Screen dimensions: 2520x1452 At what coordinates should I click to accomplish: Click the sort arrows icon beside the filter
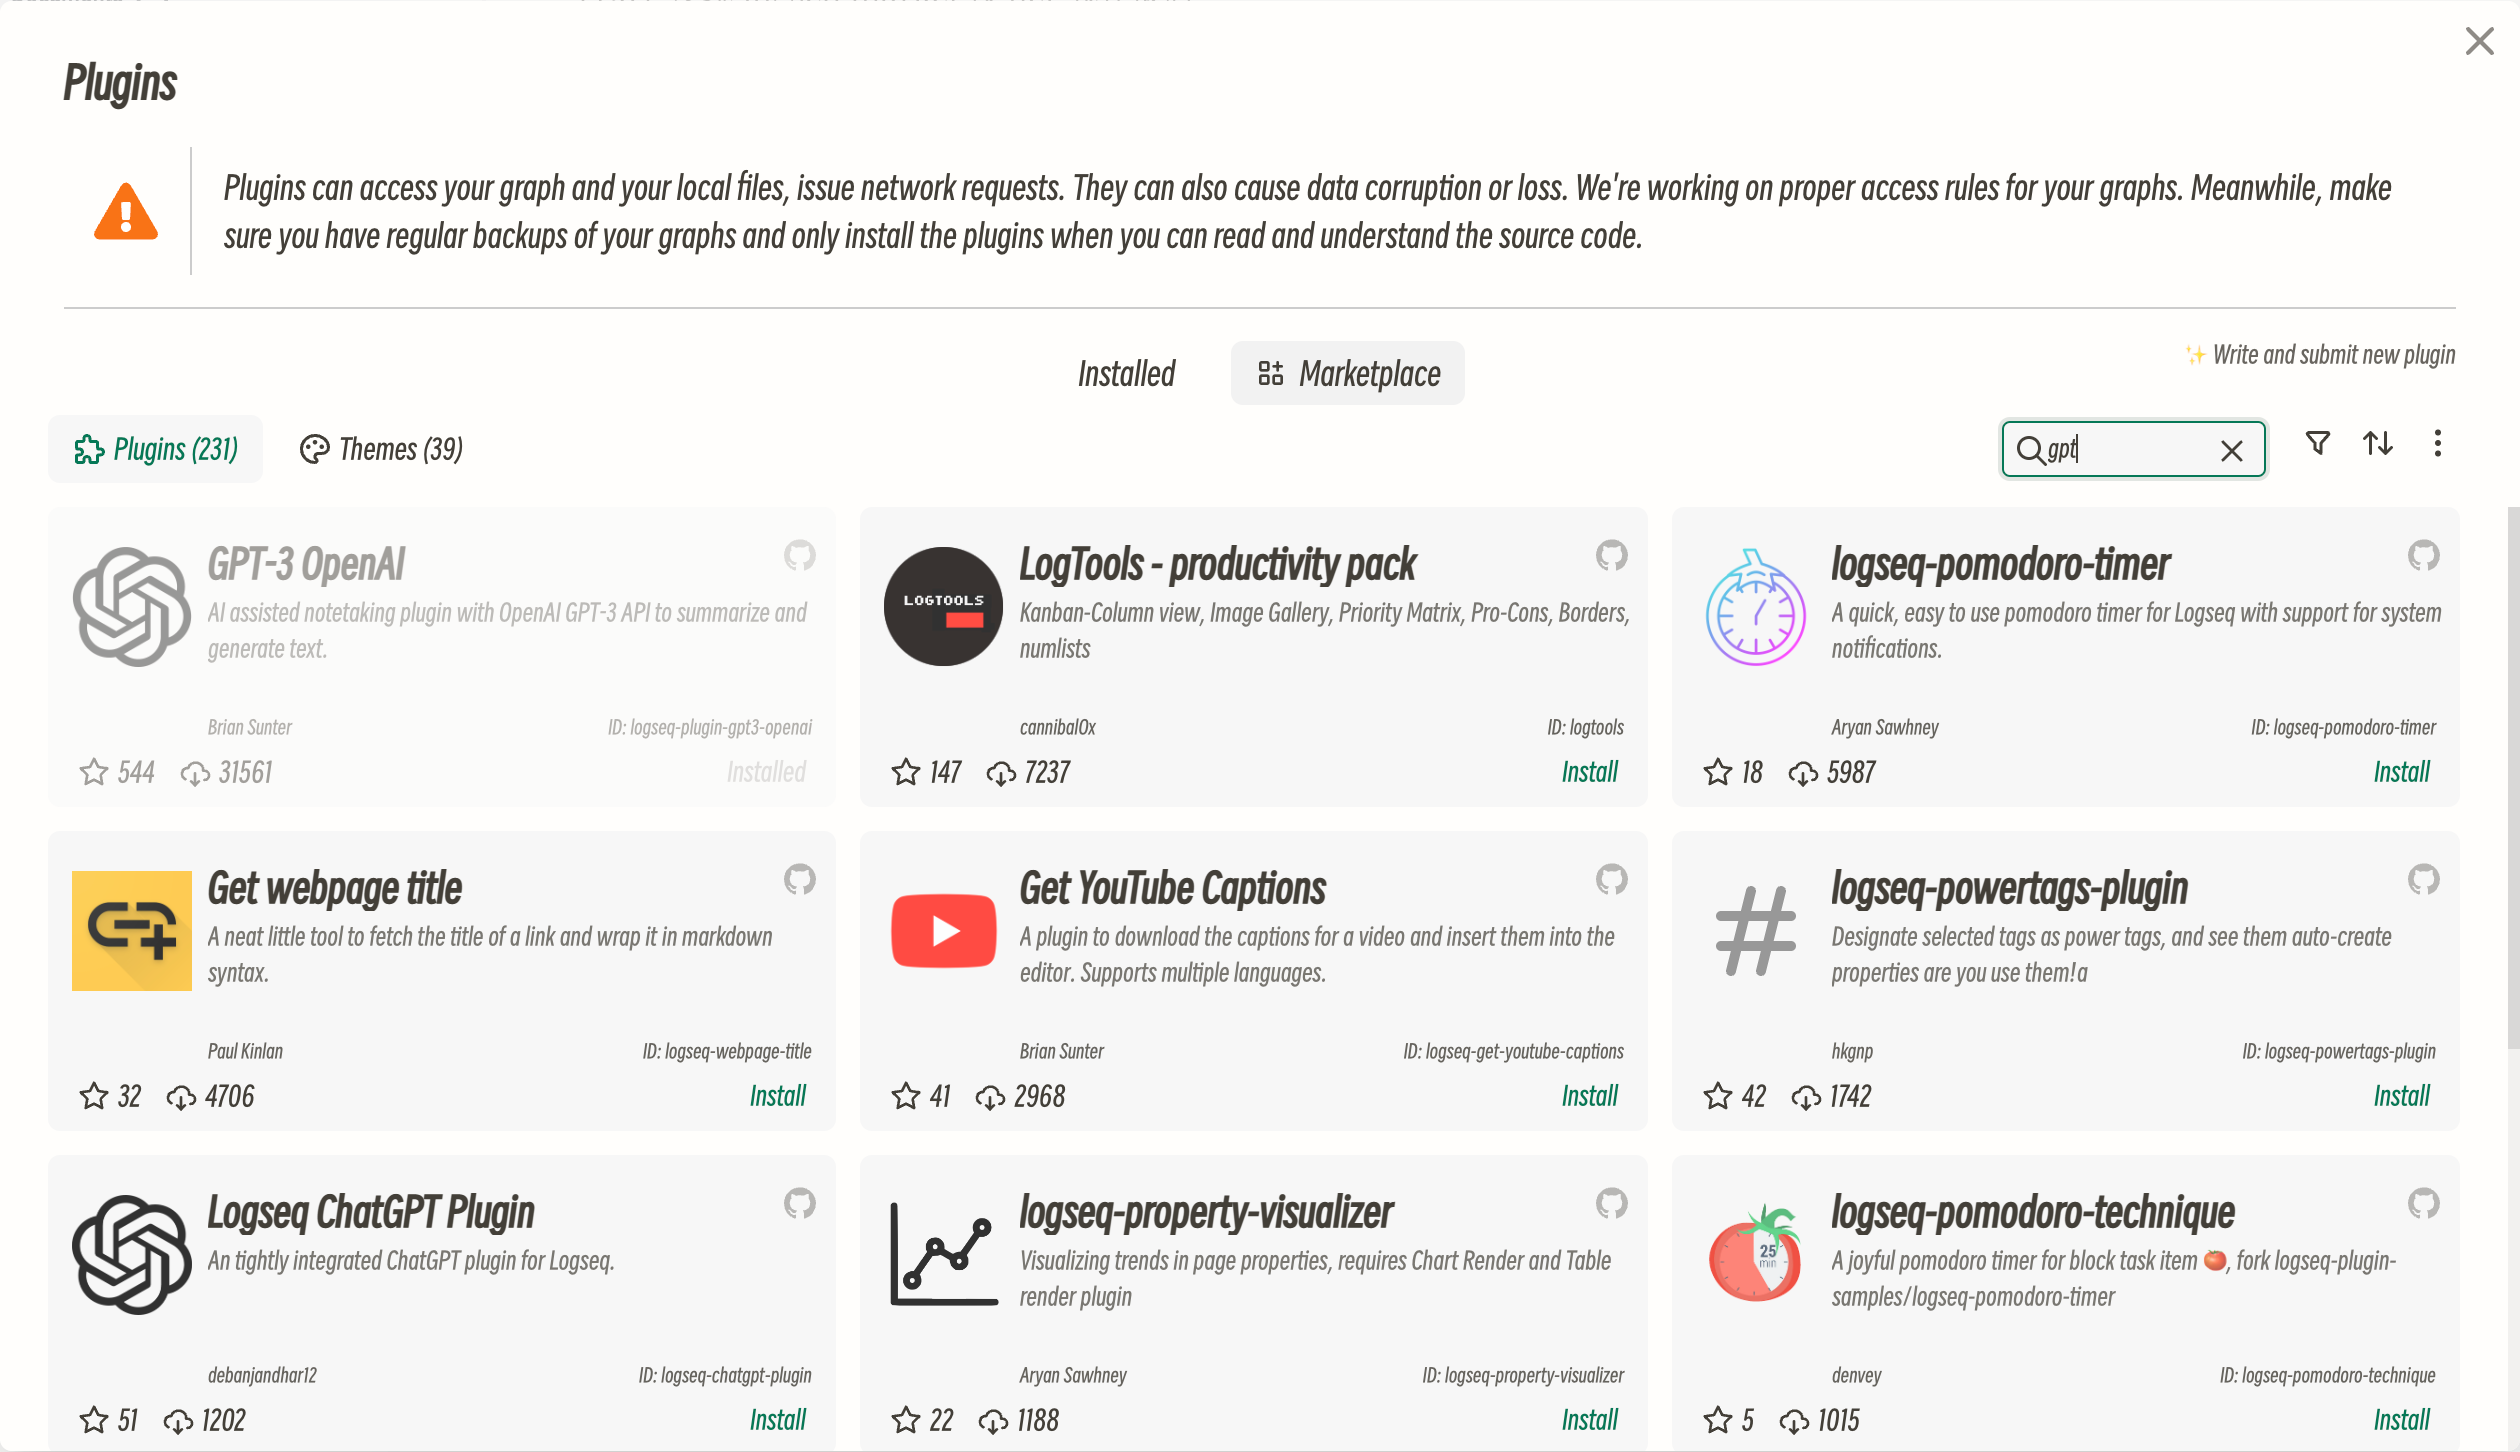point(2378,444)
